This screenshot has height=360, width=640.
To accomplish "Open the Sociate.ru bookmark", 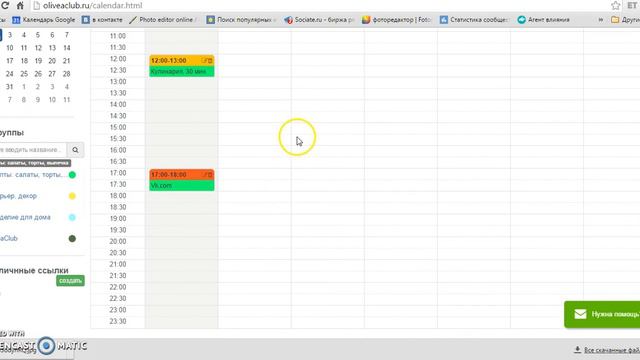I will 319,20.
